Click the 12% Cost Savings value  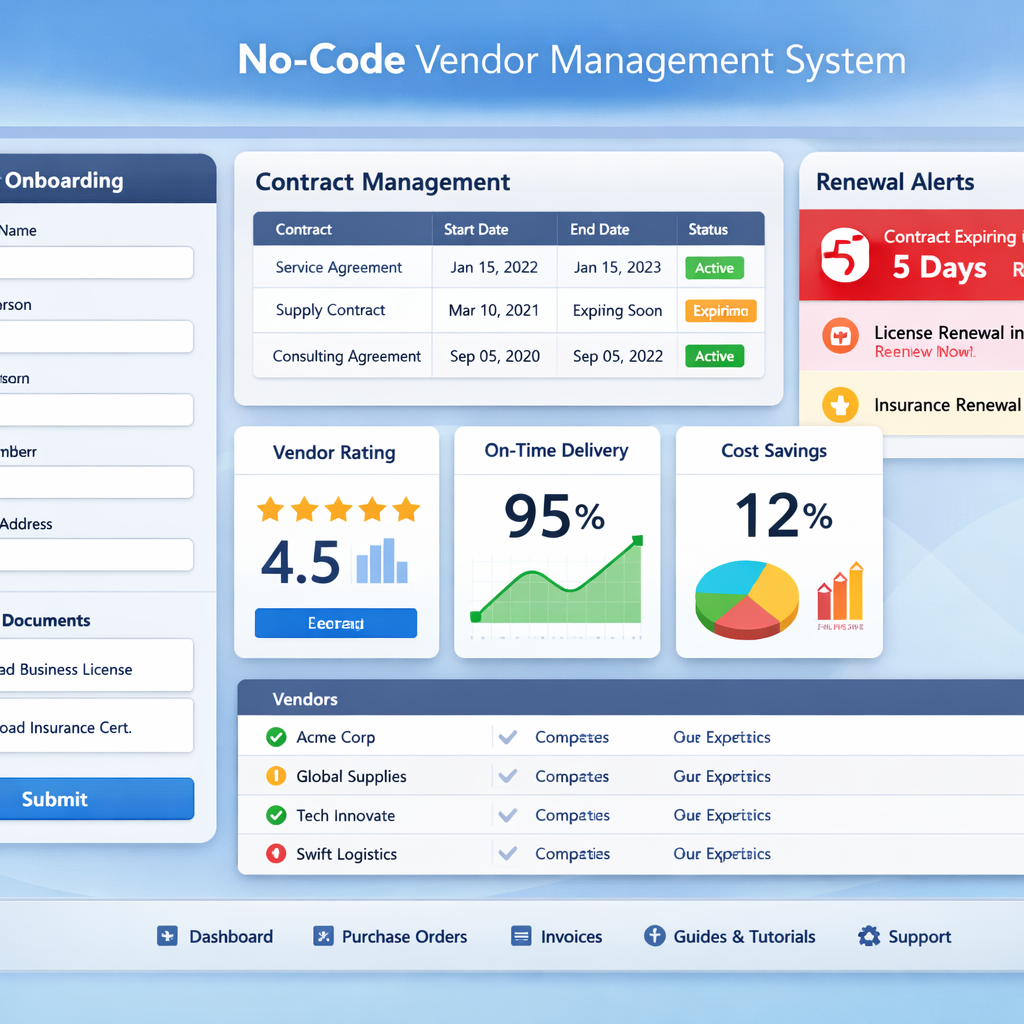tap(784, 515)
